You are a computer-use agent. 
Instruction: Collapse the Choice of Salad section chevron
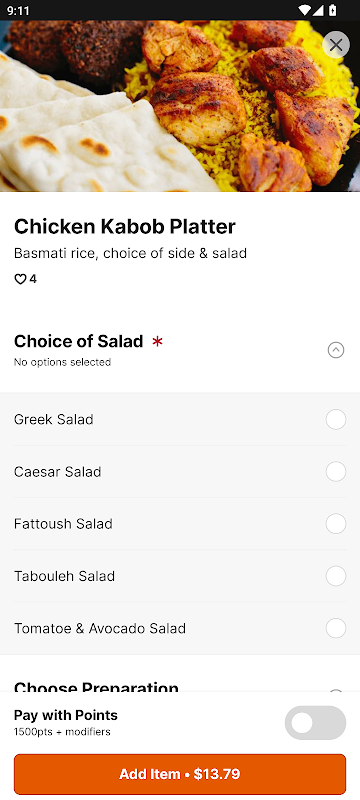pos(336,350)
